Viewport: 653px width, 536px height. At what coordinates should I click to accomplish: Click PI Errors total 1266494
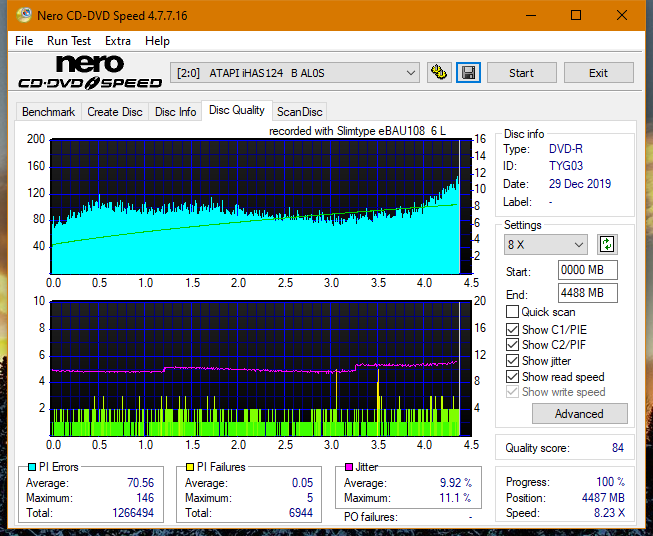tap(133, 513)
